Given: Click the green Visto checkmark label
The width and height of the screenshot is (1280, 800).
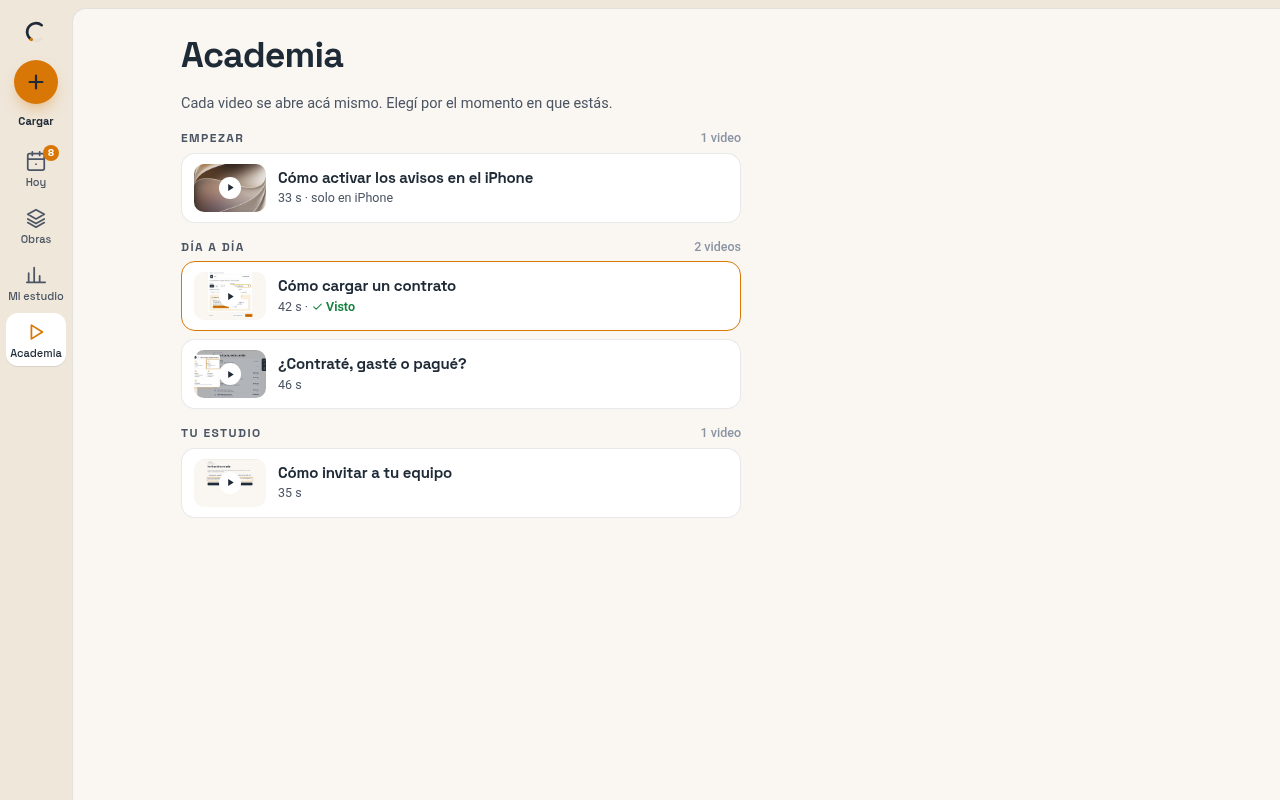Looking at the screenshot, I should click(334, 307).
